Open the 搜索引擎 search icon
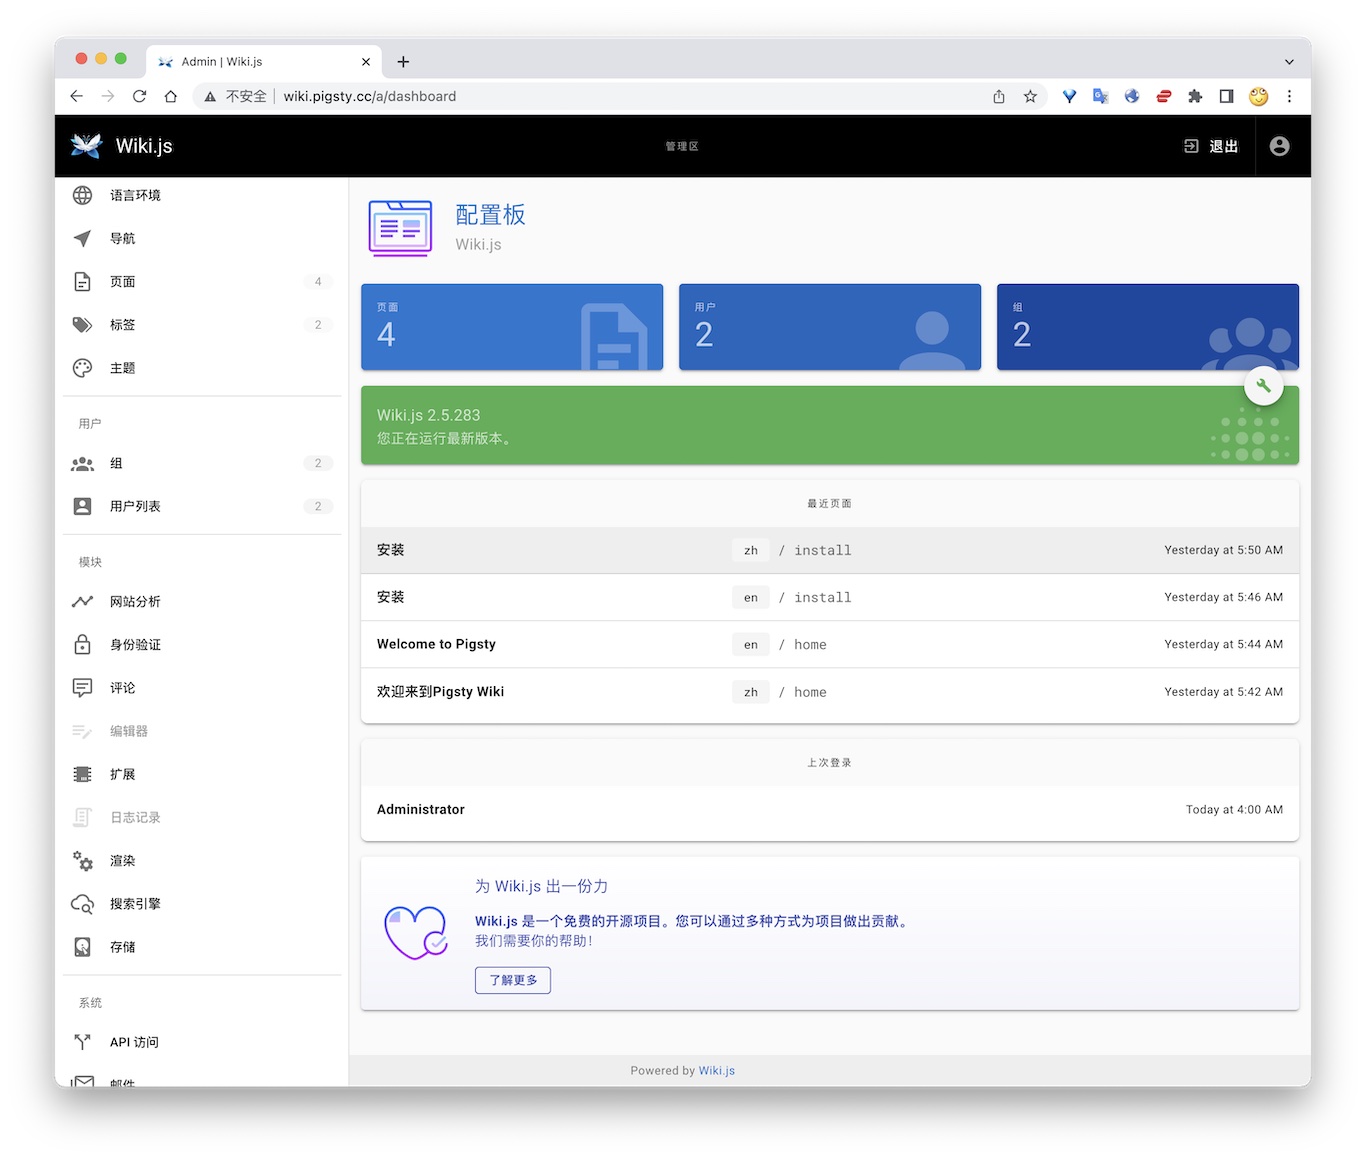Screen dimensions: 1366x1159 [83, 904]
